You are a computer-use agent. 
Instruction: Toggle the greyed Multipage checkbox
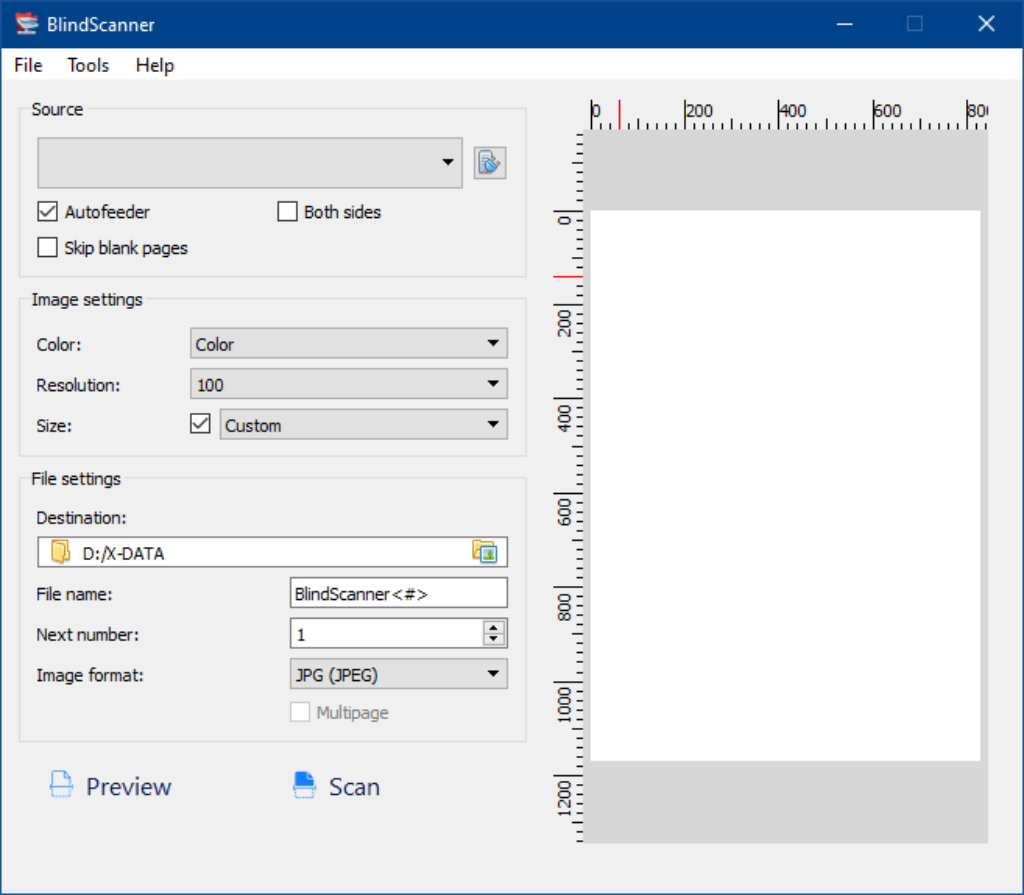tap(300, 712)
